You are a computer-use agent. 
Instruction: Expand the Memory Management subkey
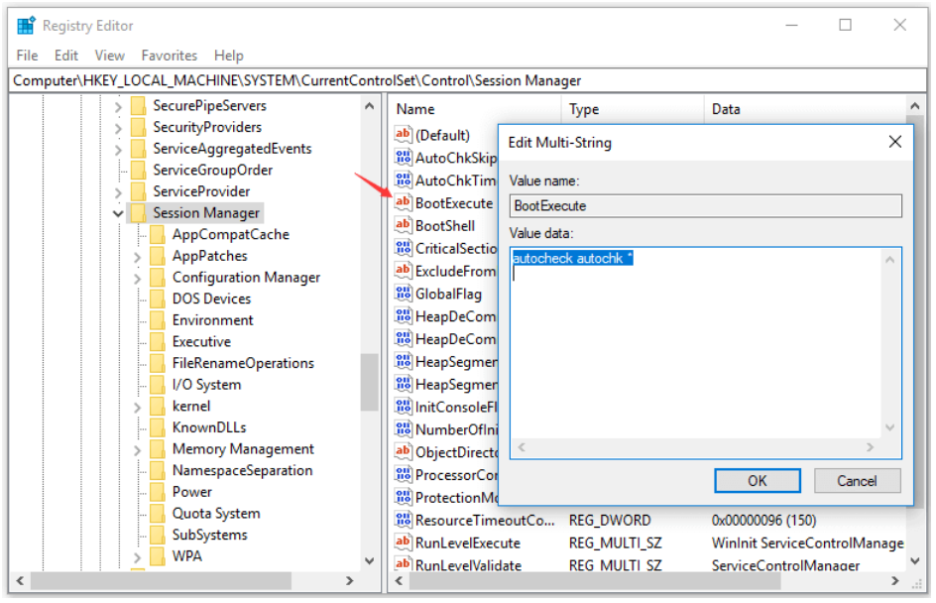137,450
